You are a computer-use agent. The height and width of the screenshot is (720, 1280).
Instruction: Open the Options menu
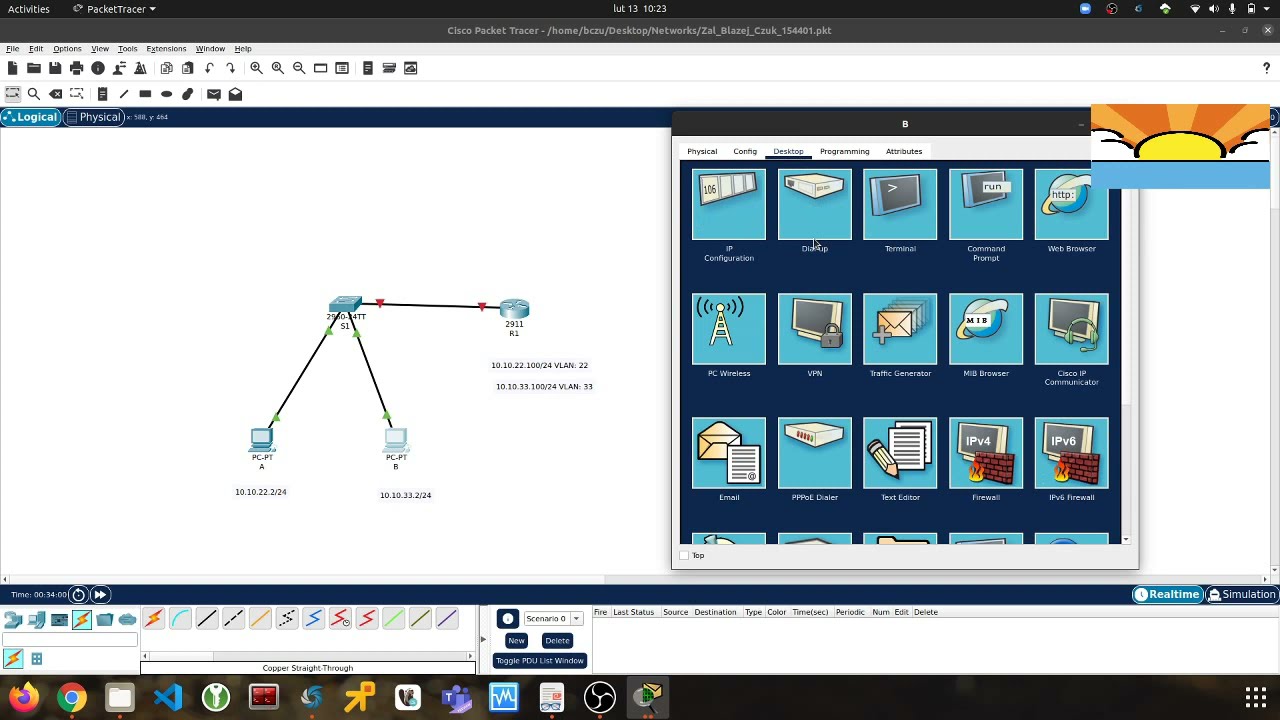pos(67,48)
